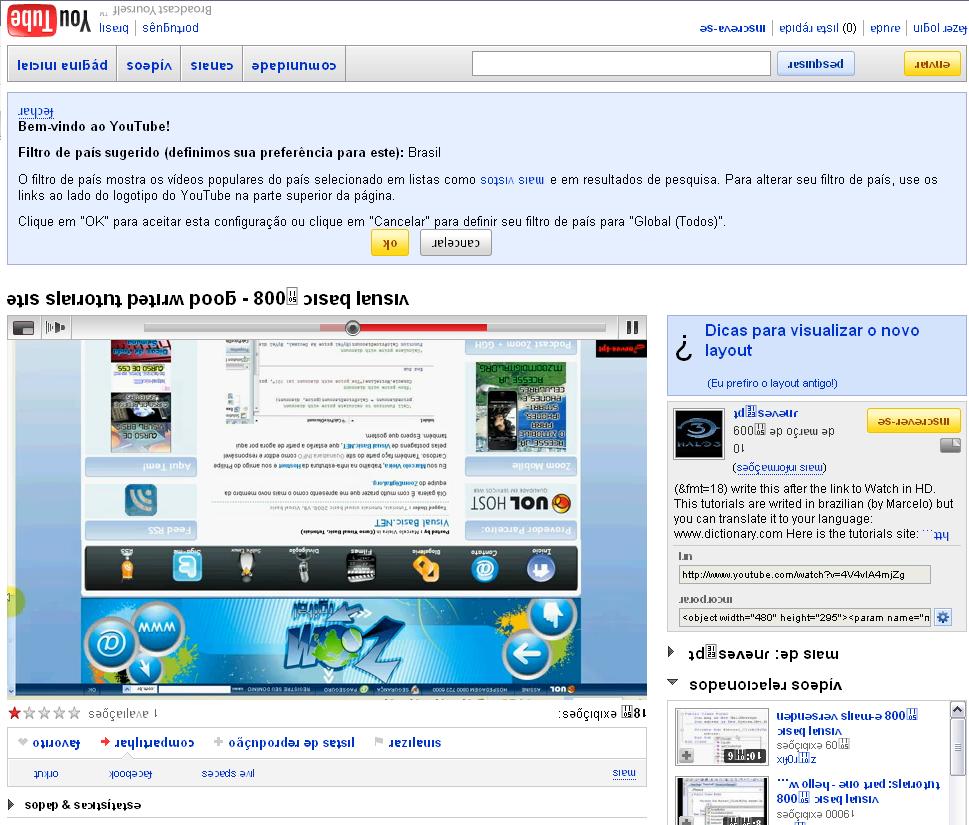Click the ajuda link in the top bar
The image size is (969, 825).
click(885, 28)
